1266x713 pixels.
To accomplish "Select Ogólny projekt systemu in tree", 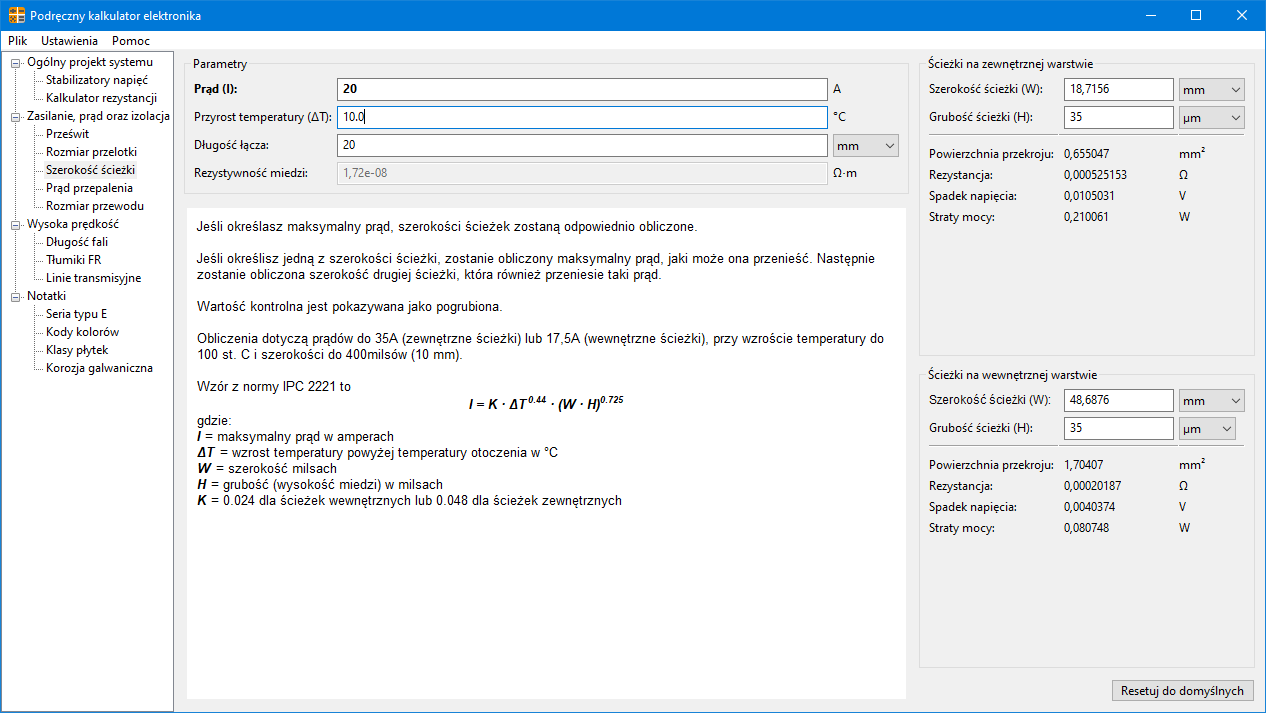I will point(90,62).
